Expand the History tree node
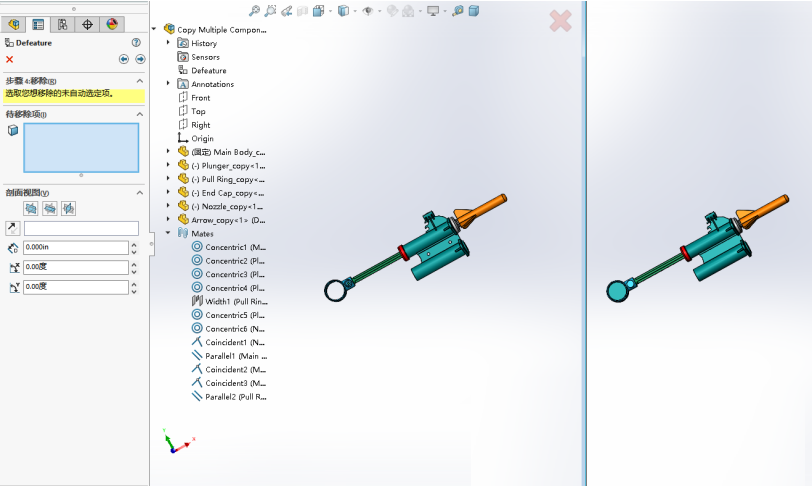Viewport: 812px width, 486px height. point(168,43)
